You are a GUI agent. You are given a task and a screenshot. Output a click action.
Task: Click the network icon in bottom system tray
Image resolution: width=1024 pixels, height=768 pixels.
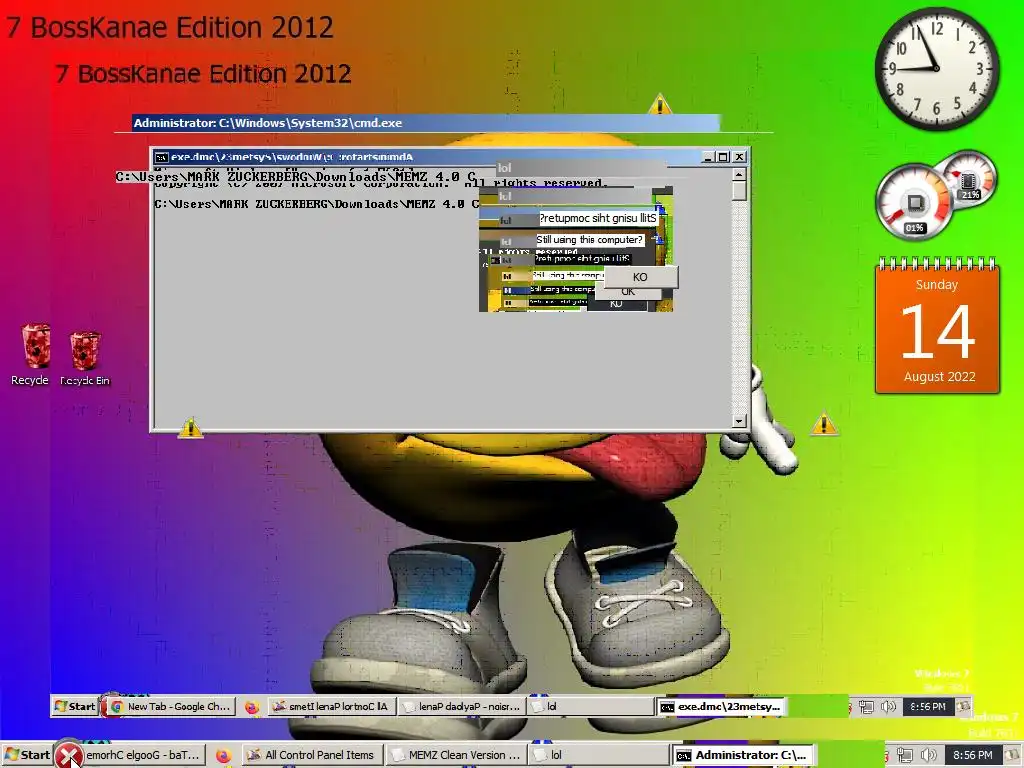click(x=904, y=755)
